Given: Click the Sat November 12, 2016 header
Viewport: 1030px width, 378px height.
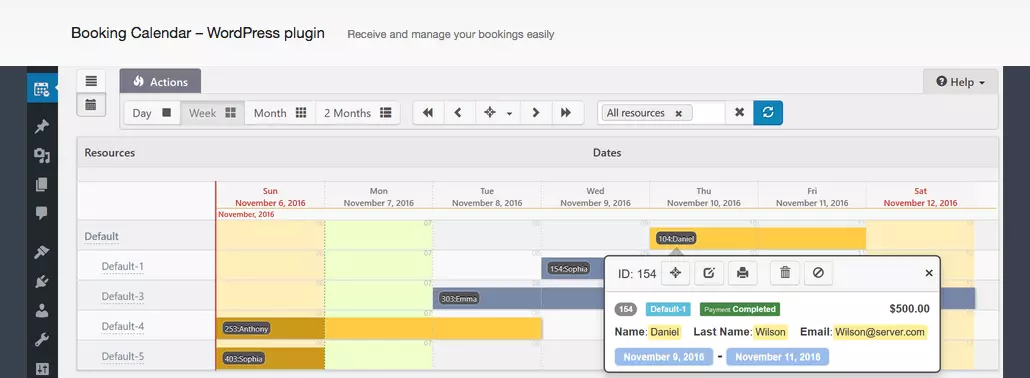Looking at the screenshot, I should pyautogui.click(x=920, y=197).
